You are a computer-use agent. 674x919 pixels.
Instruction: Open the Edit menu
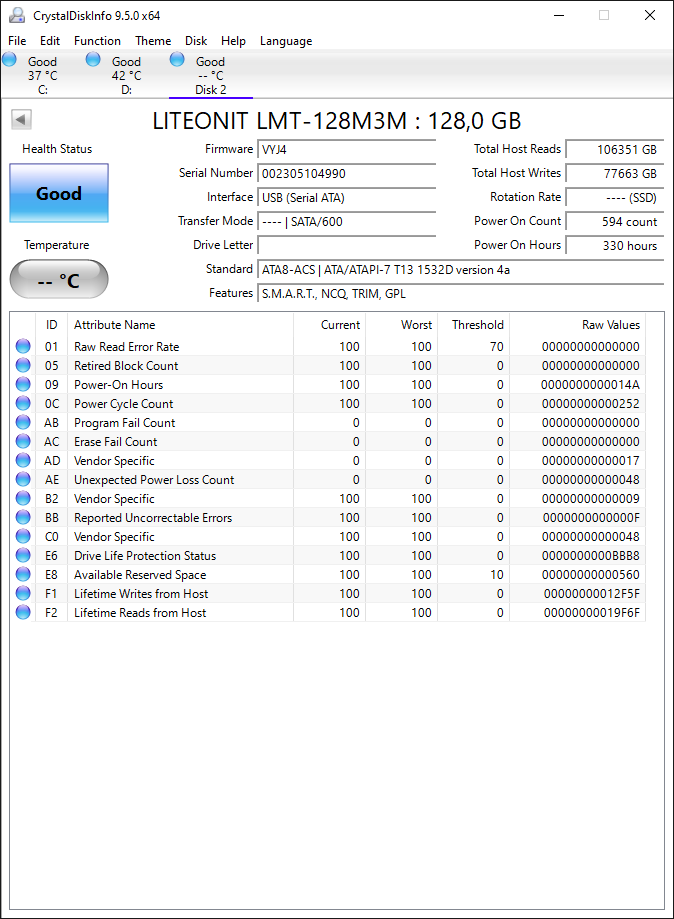pyautogui.click(x=50, y=40)
